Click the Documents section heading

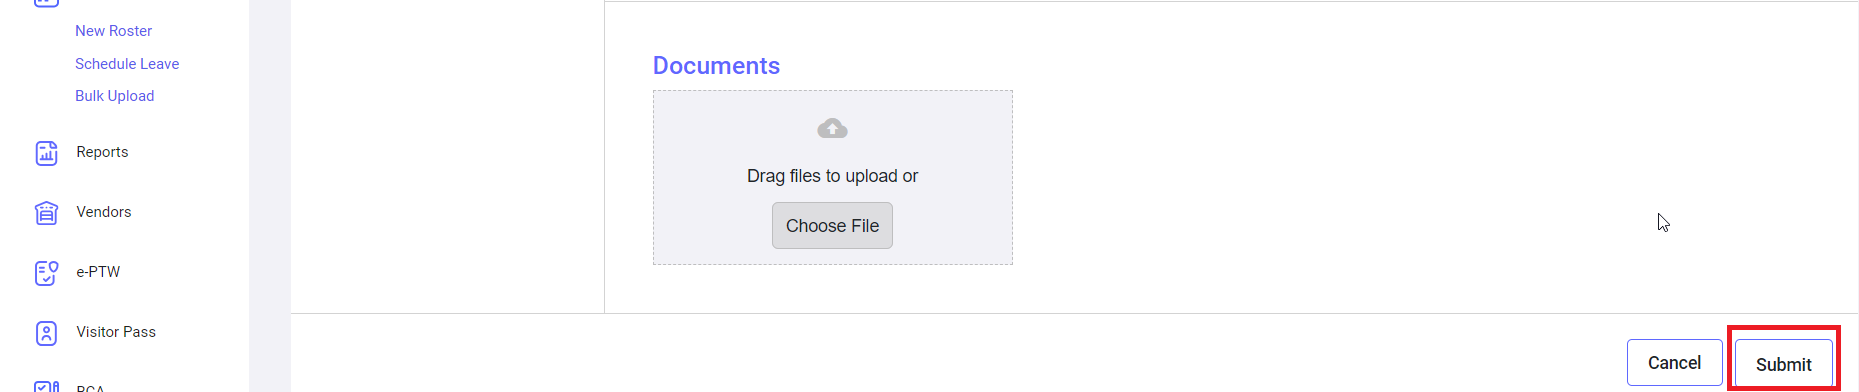[x=716, y=66]
